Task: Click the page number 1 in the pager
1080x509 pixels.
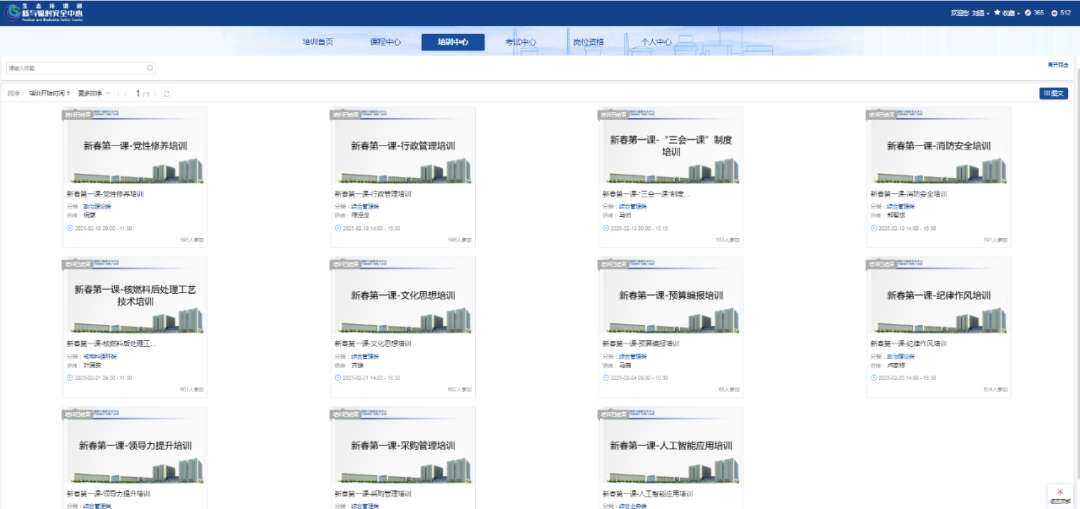Action: 138,94
